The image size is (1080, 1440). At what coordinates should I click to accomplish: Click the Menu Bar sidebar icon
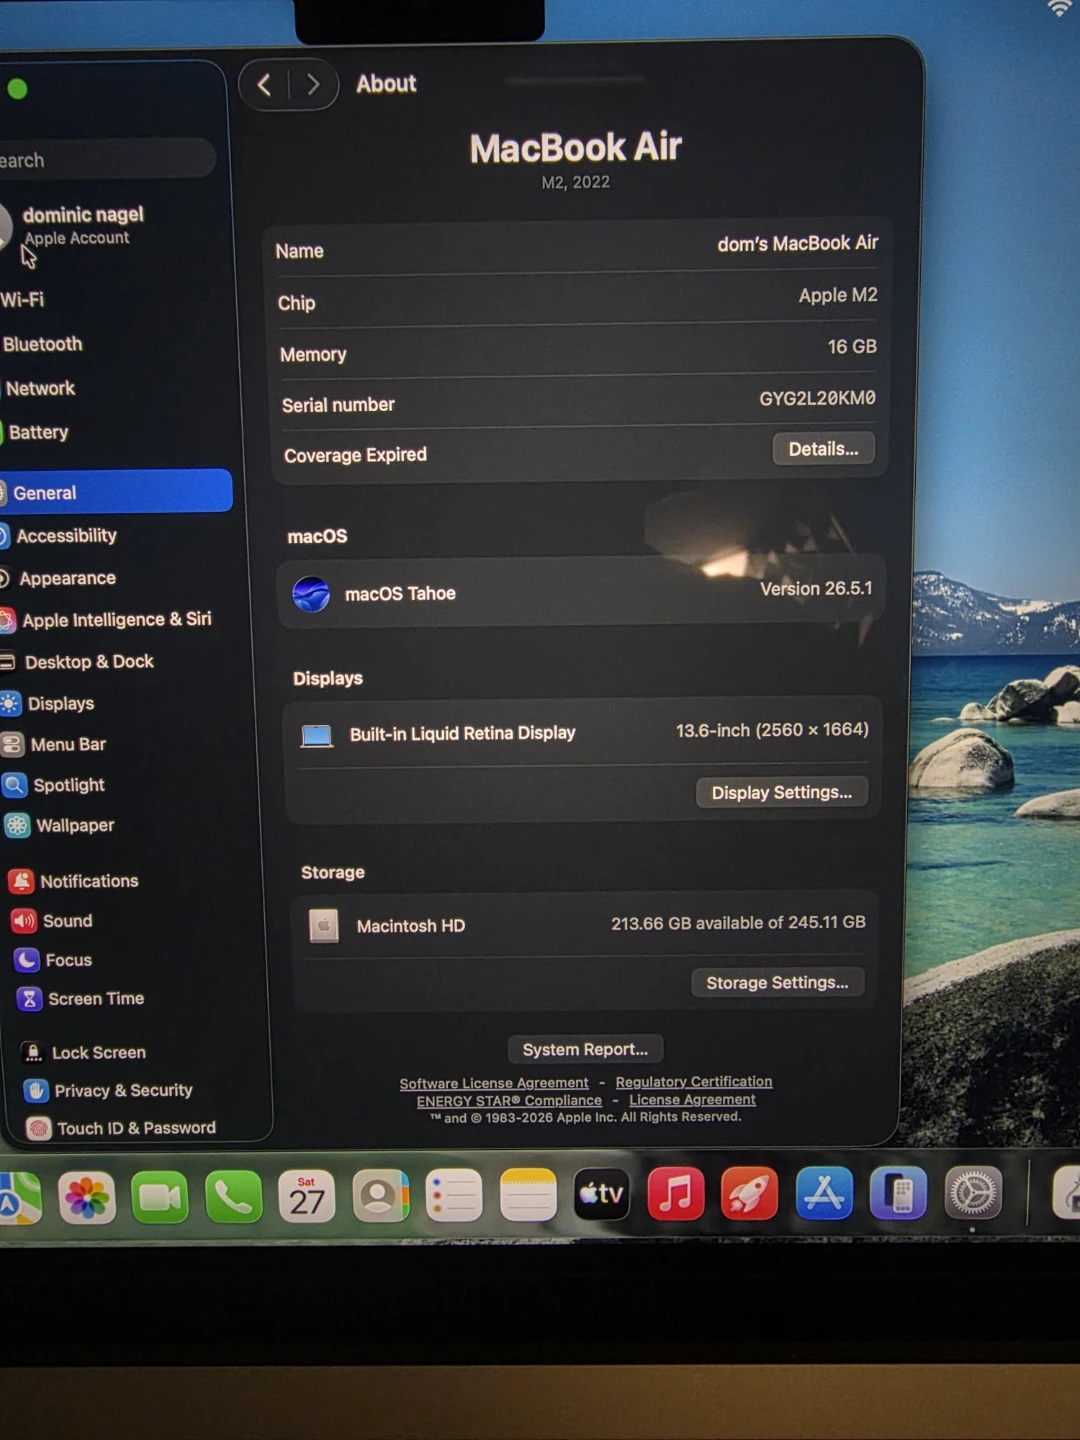click(12, 744)
